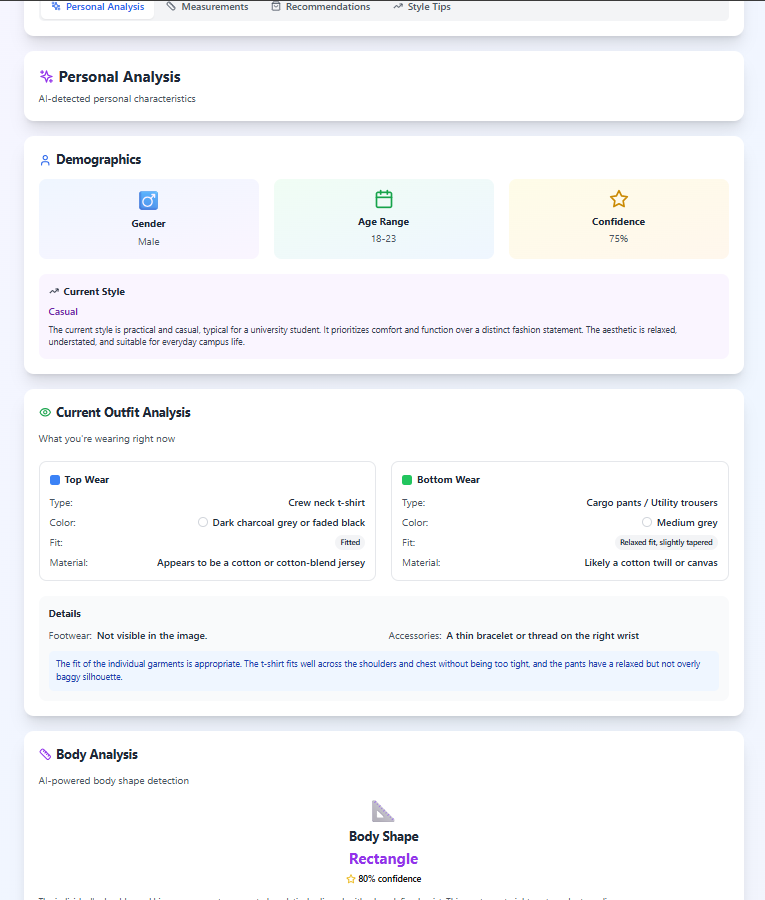This screenshot has width=765, height=900.
Task: Click the tag icon beside Body Analysis
Action: click(44, 754)
